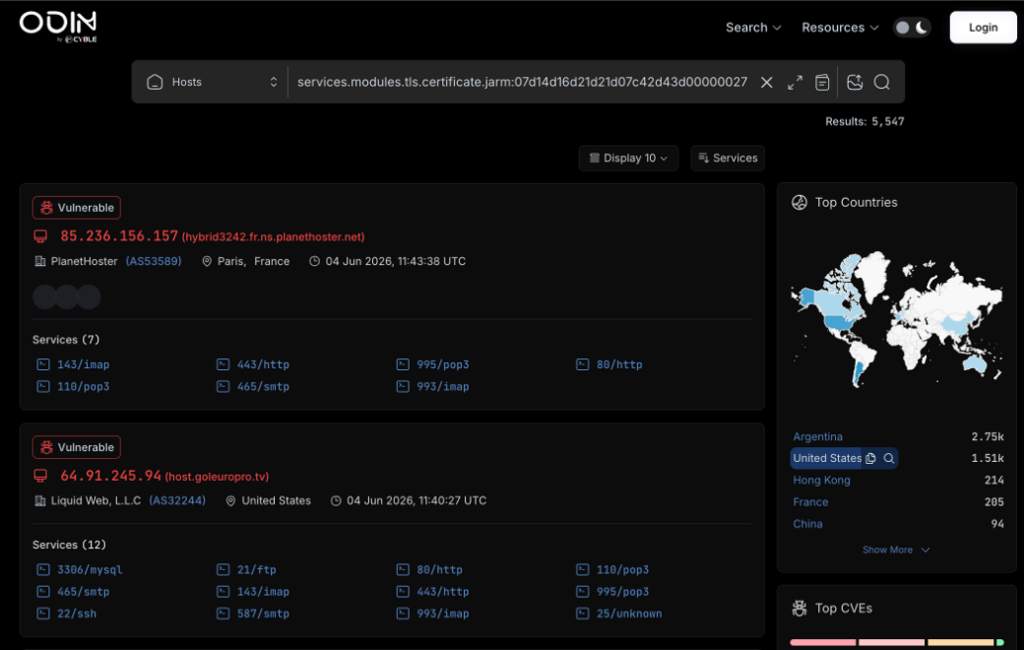Click the ODIN by Cyble logo
Viewport: 1024px width, 650px height.
tap(58, 27)
